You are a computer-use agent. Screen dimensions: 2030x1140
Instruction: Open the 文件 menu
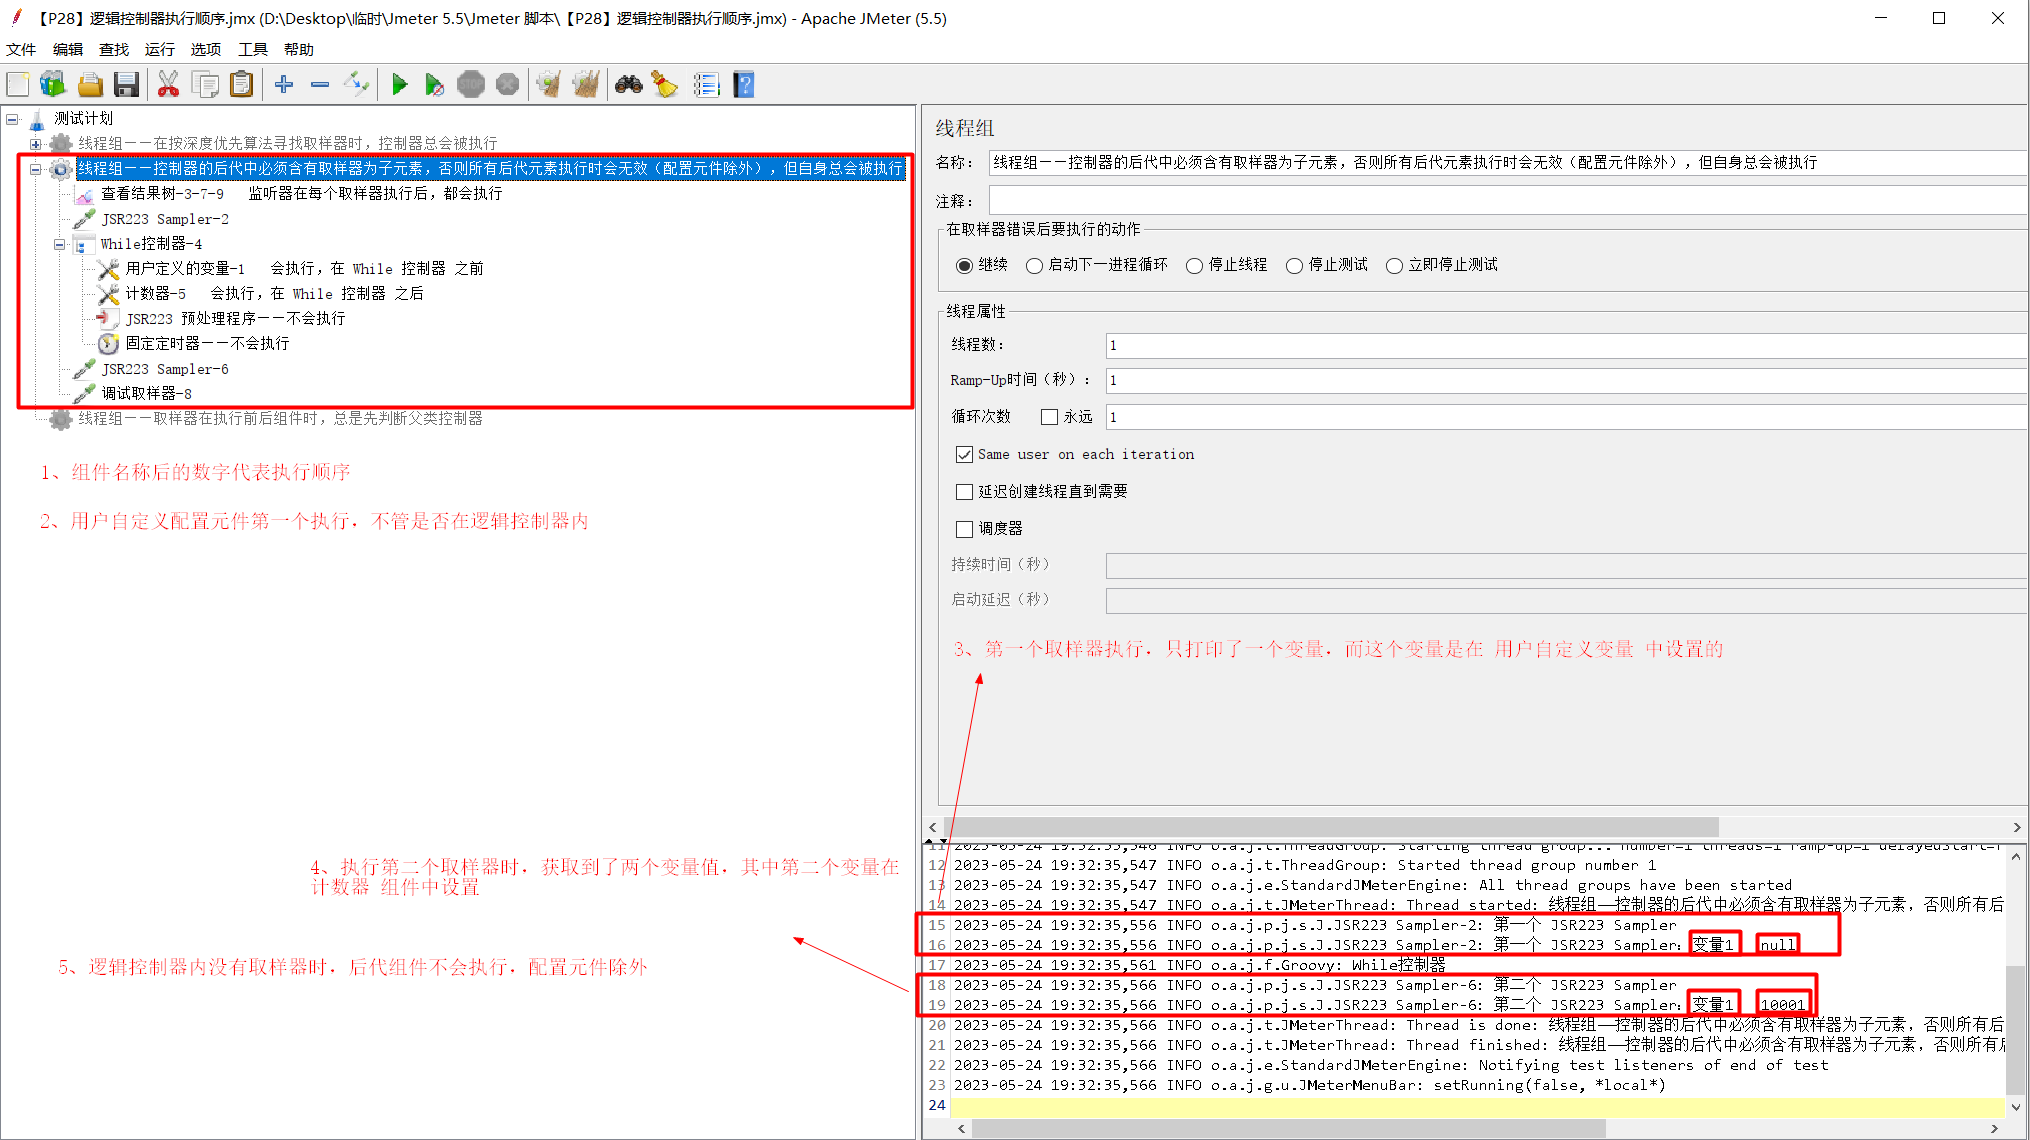click(x=21, y=49)
